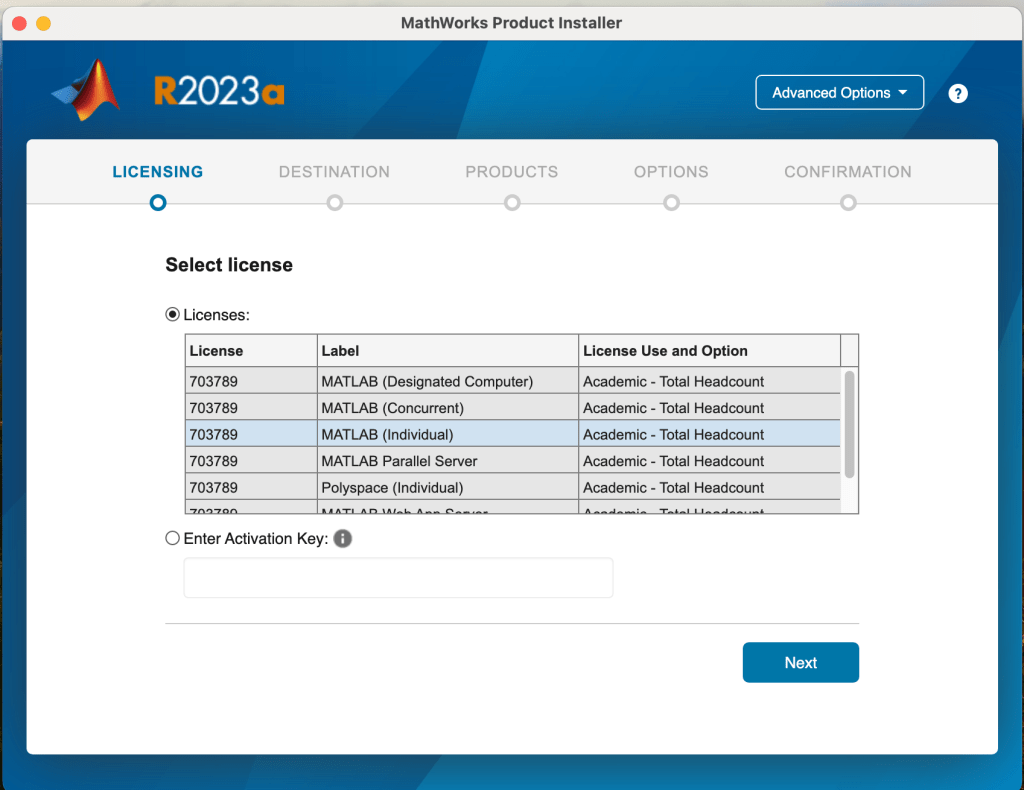Open the Advanced Options dropdown
The image size is (1024, 790).
pos(839,93)
